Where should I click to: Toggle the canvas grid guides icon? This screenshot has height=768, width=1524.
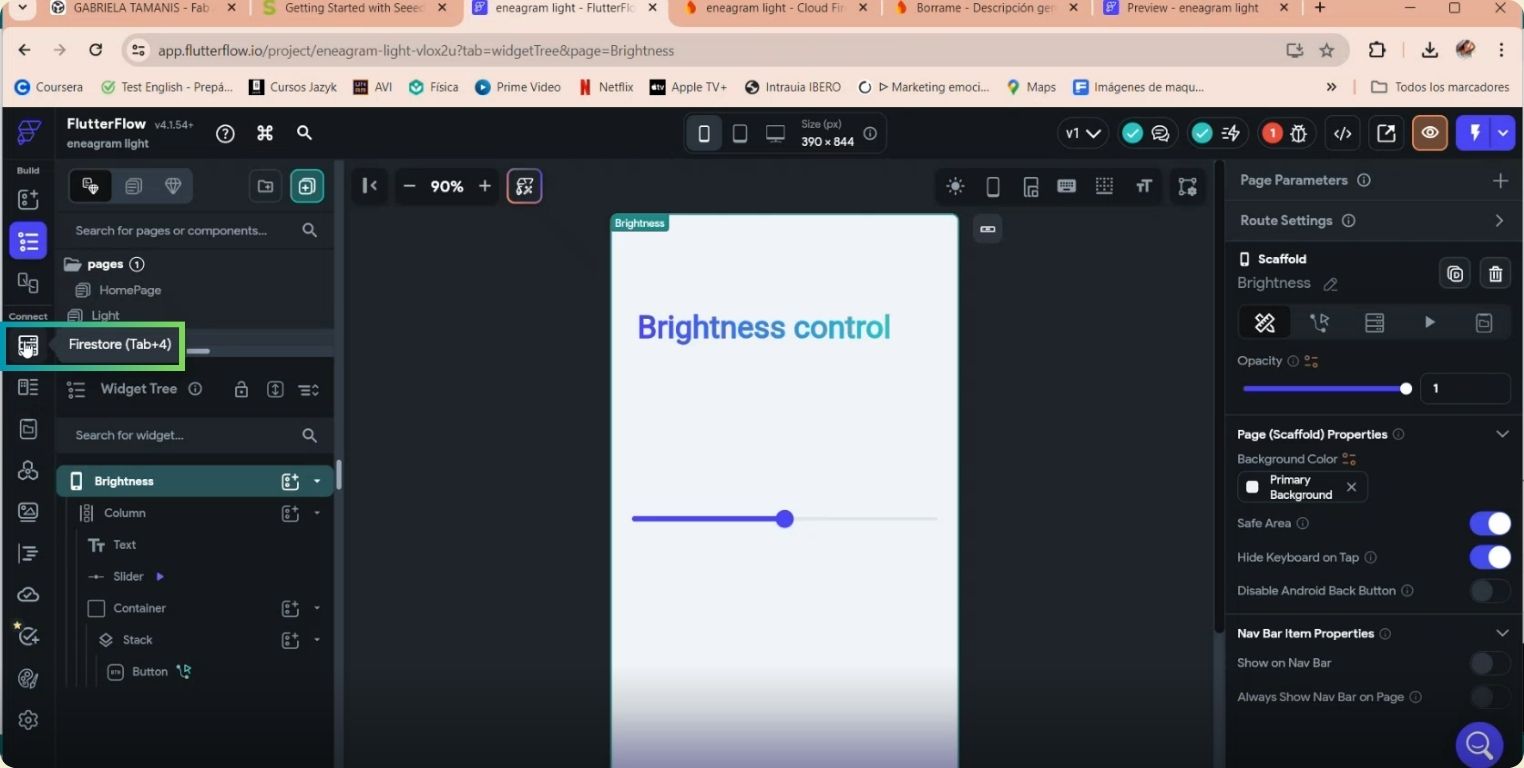click(x=1104, y=186)
